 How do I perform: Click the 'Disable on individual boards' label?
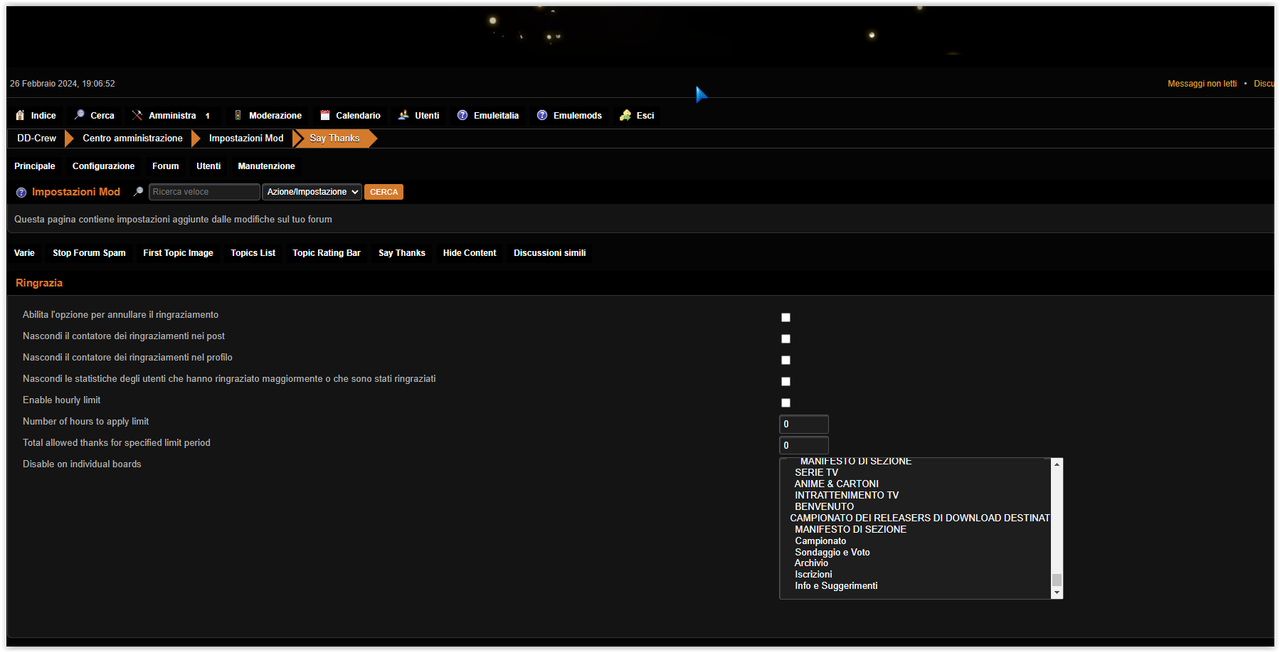tap(82, 464)
